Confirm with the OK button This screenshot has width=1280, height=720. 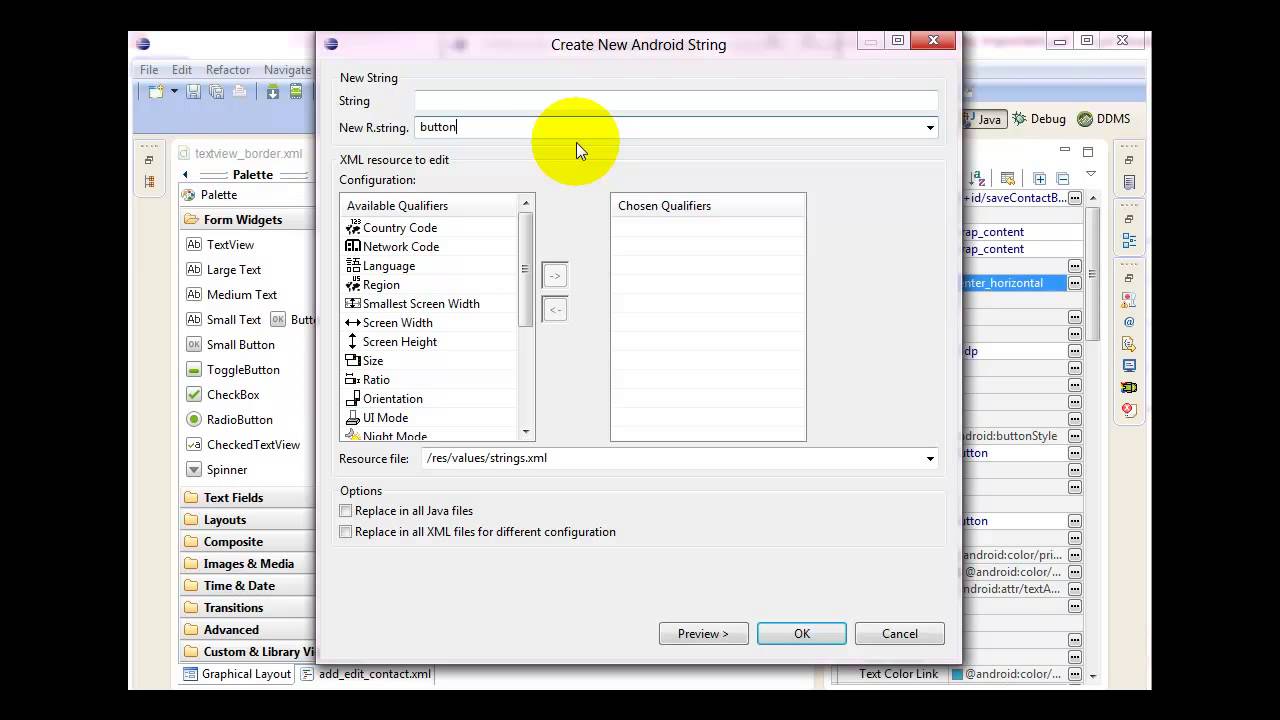(802, 634)
